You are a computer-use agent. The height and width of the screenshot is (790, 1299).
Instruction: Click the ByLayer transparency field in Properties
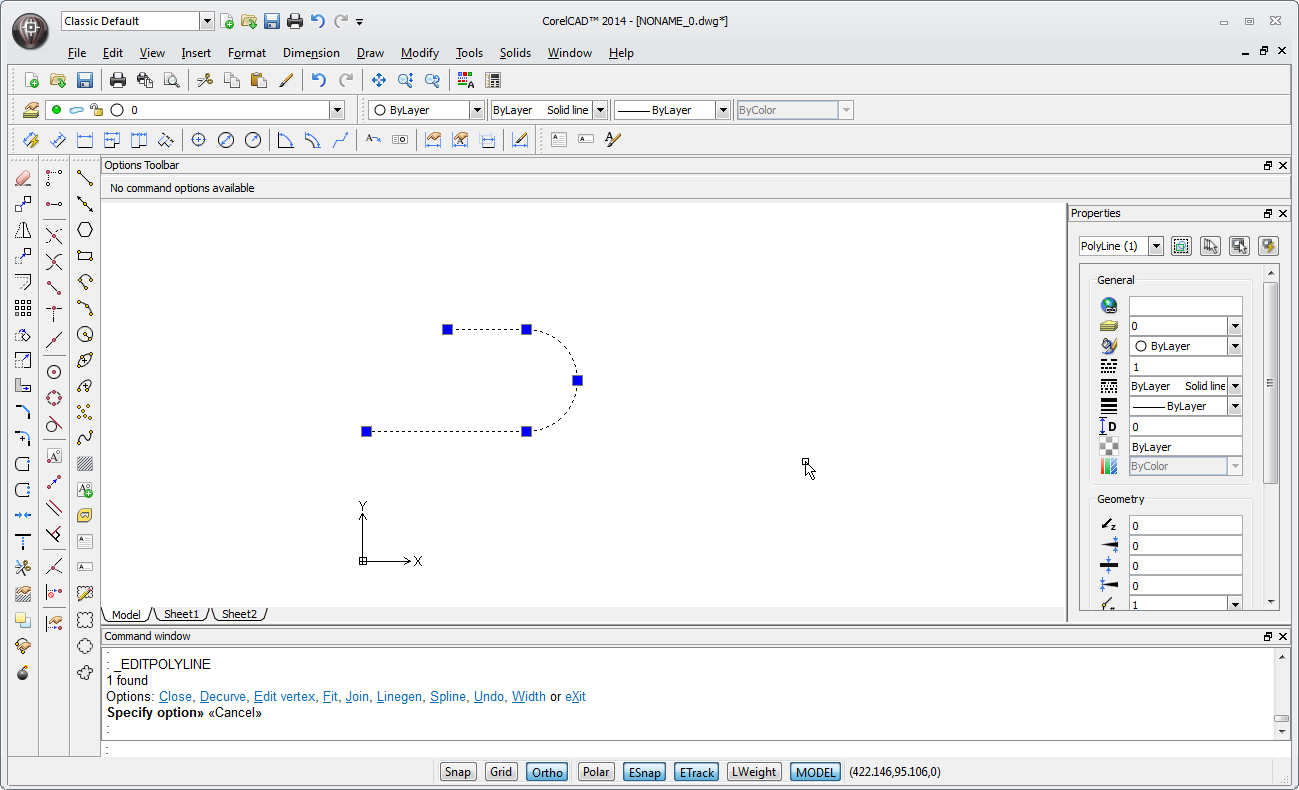[x=1186, y=447]
